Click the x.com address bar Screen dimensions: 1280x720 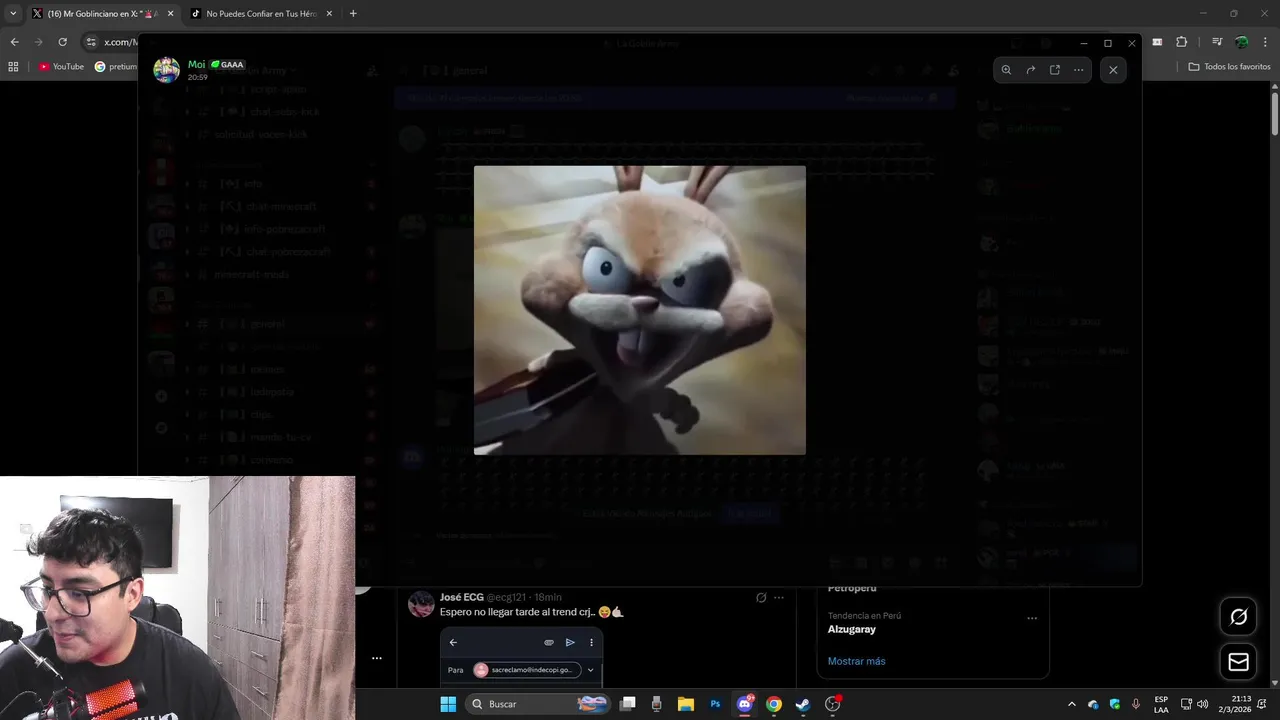click(120, 42)
